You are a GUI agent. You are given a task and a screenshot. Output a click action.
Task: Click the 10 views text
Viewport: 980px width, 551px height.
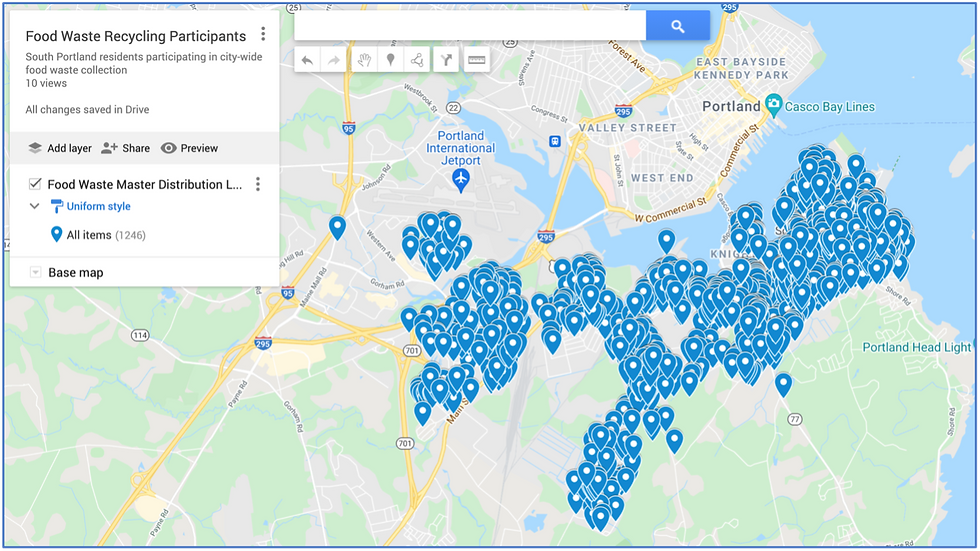pos(46,83)
